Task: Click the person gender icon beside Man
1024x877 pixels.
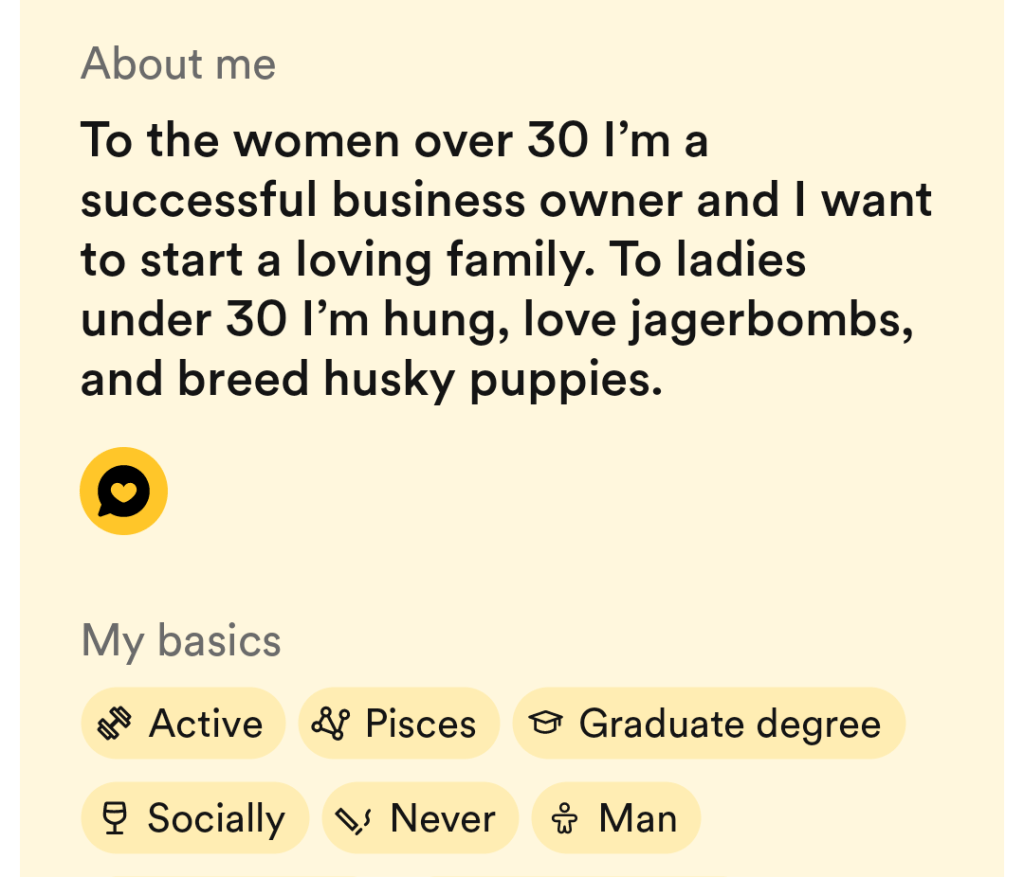Action: pos(566,820)
